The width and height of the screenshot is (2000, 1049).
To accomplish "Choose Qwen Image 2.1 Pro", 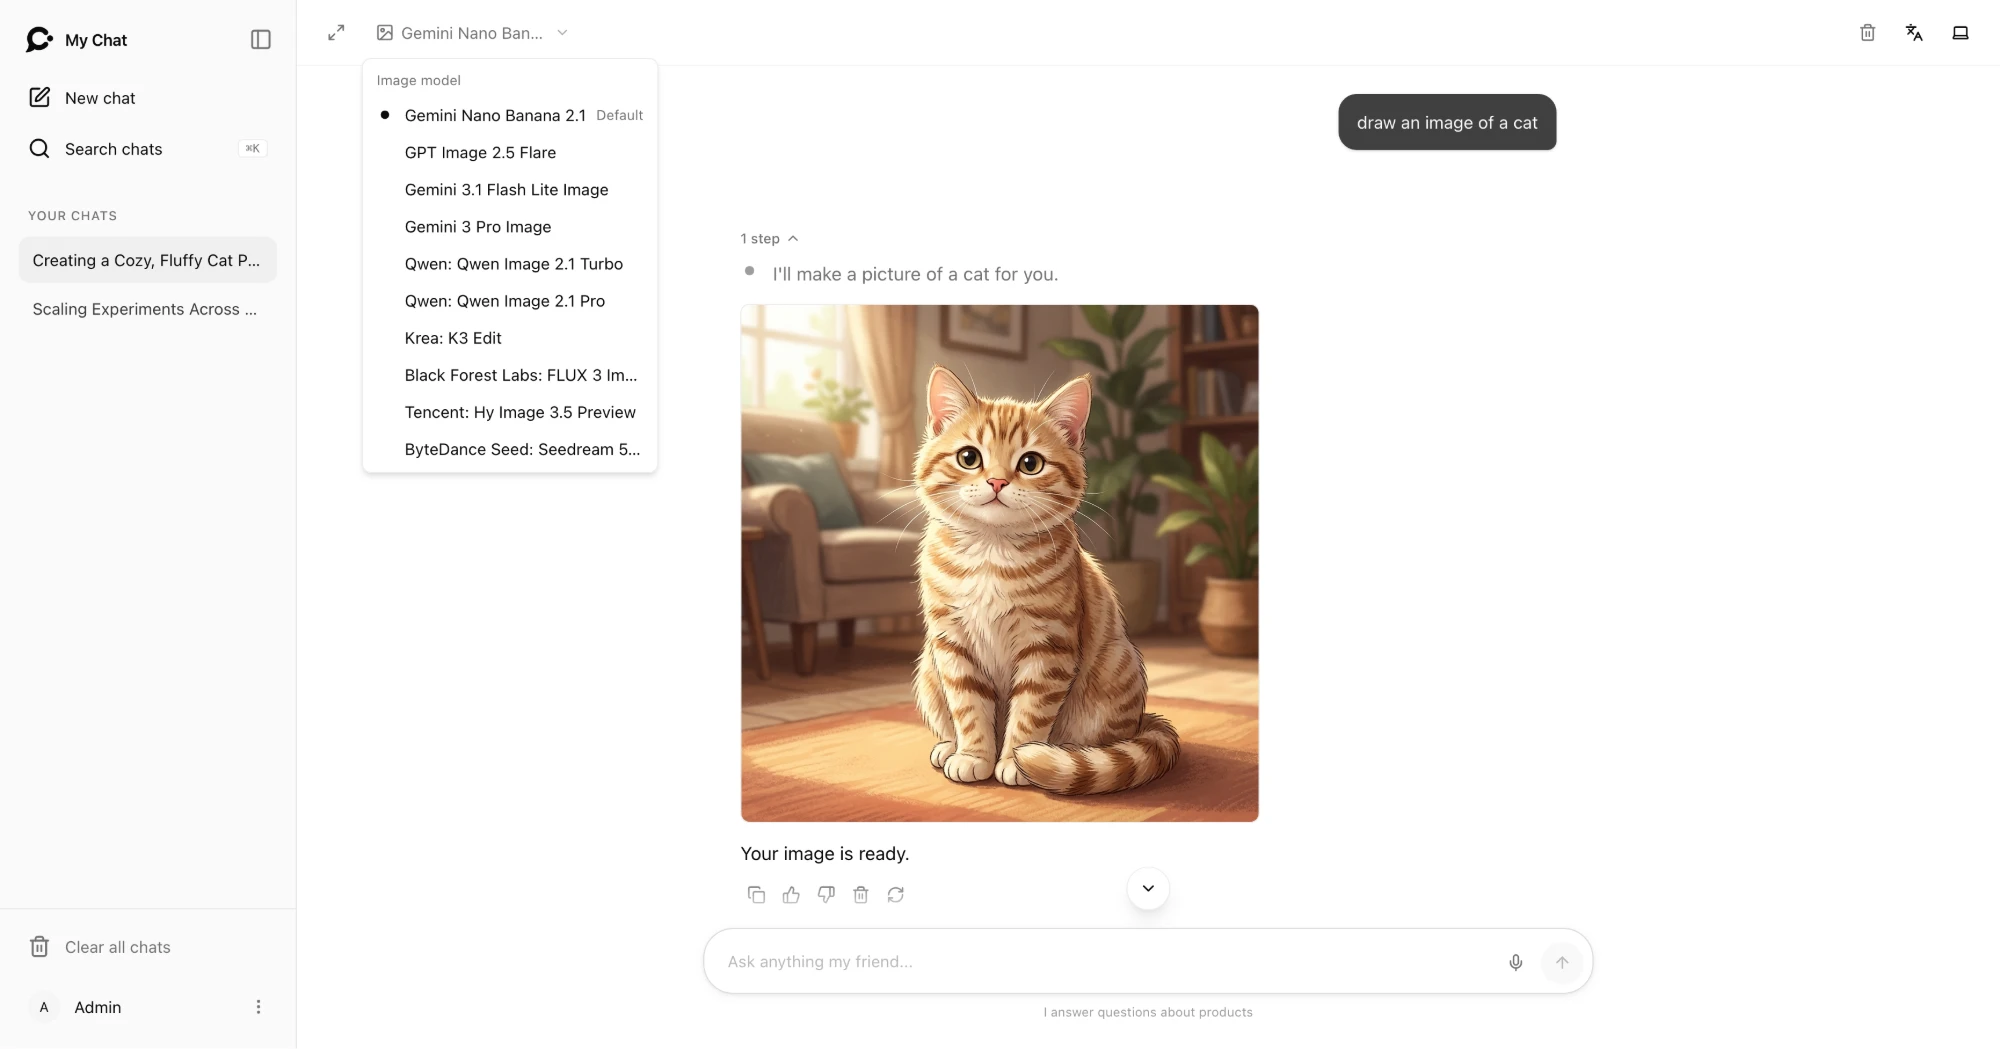I will point(510,301).
